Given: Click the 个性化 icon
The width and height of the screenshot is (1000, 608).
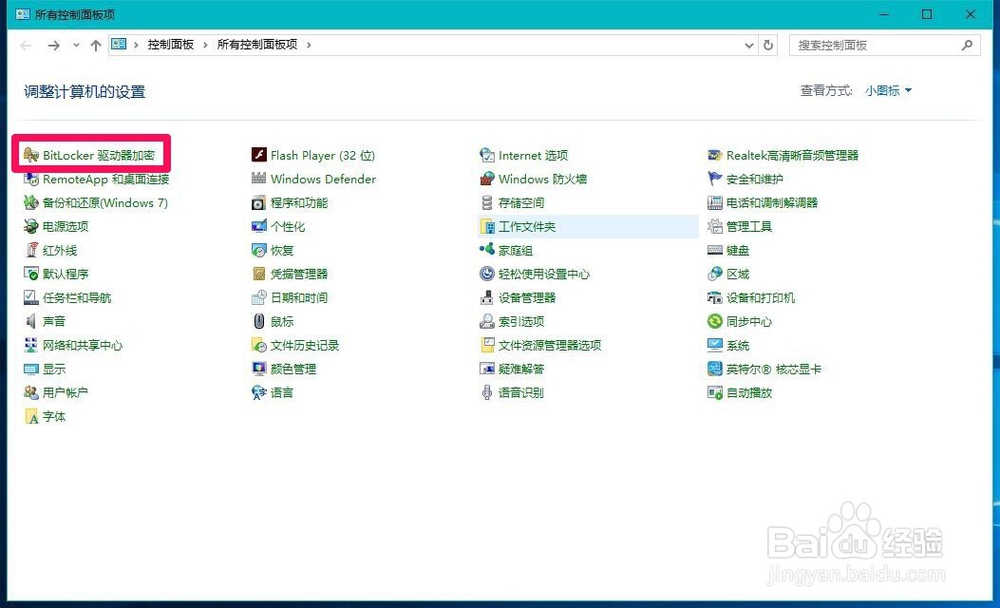Looking at the screenshot, I should 259,226.
